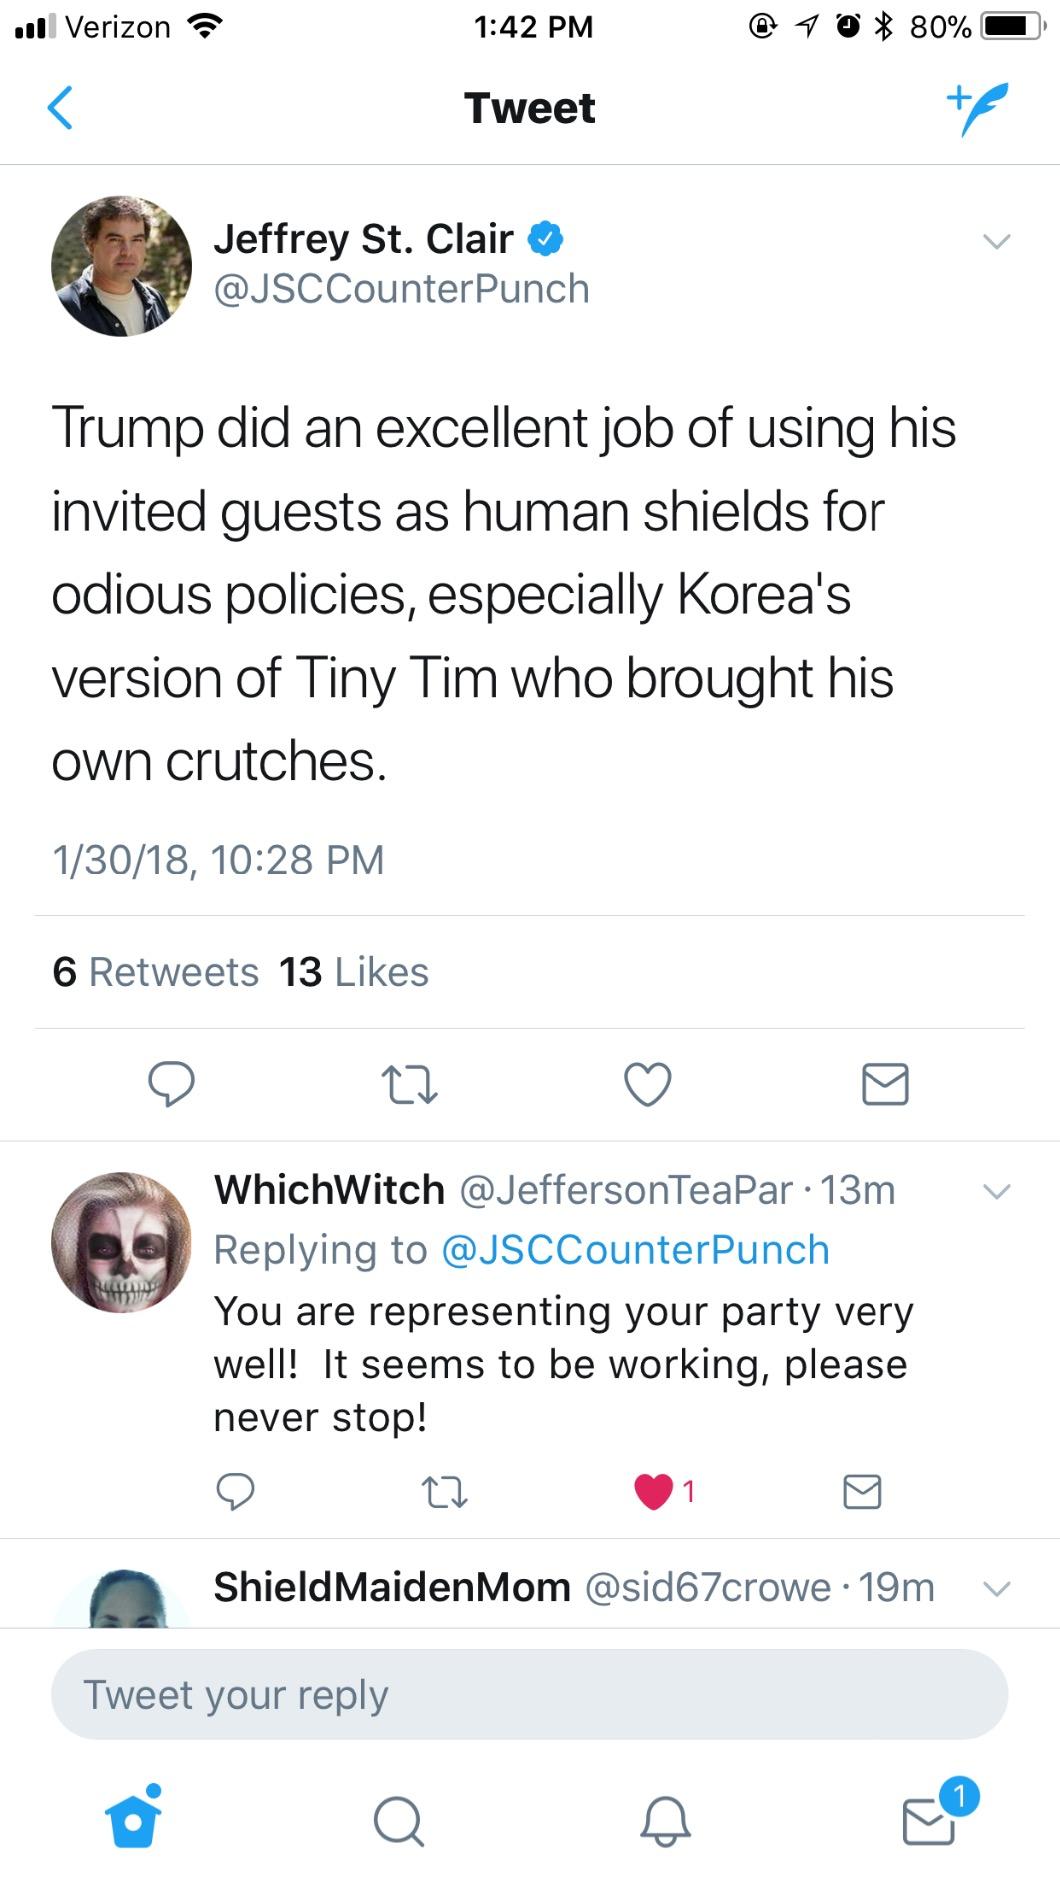The height and width of the screenshot is (1885, 1060).
Task: Open options chevron on main tweet
Action: pos(996,241)
